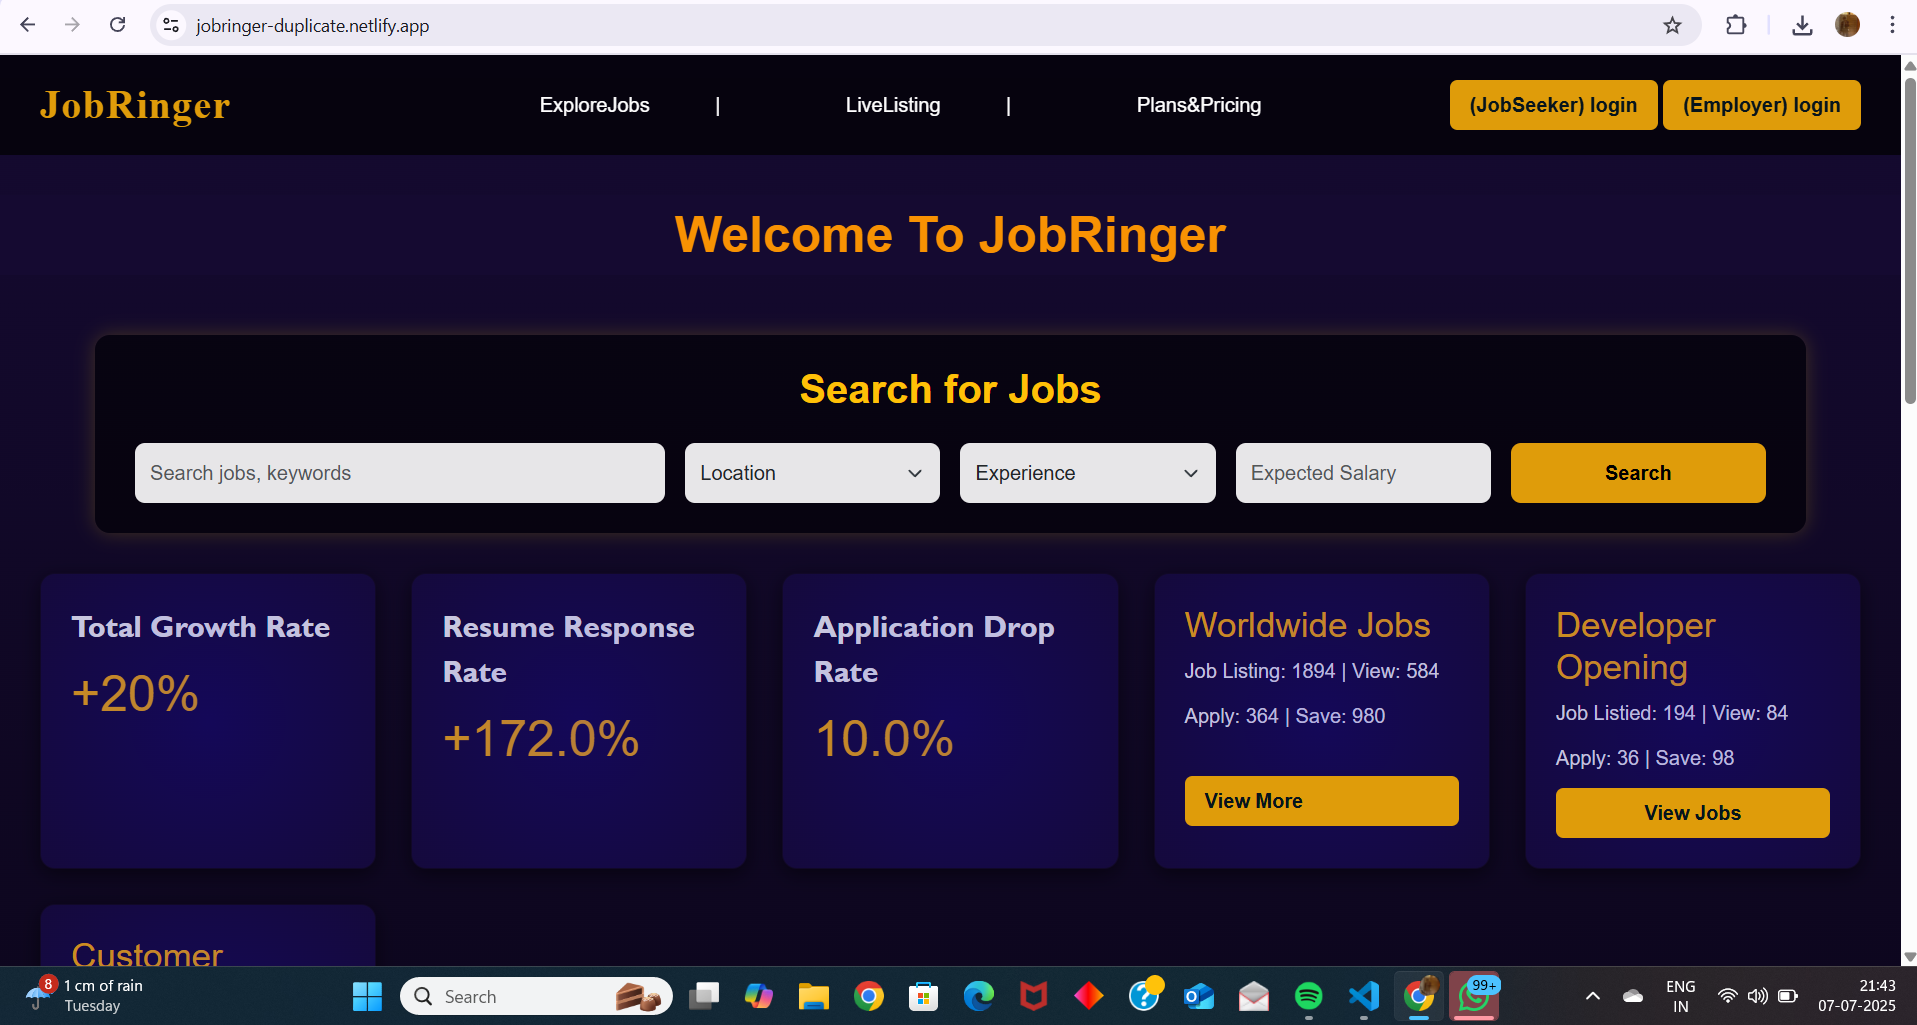The height and width of the screenshot is (1025, 1917).
Task: Click the (JobSeeker) login button
Action: coord(1552,105)
